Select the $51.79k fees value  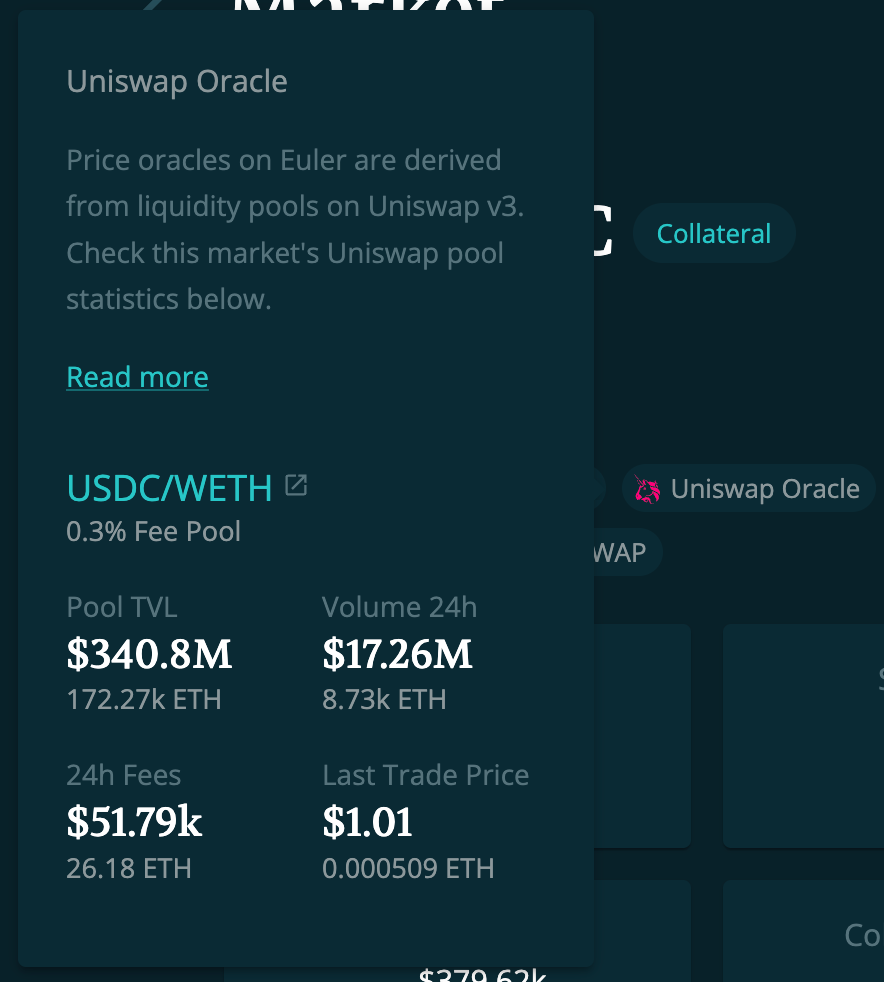coord(134,822)
